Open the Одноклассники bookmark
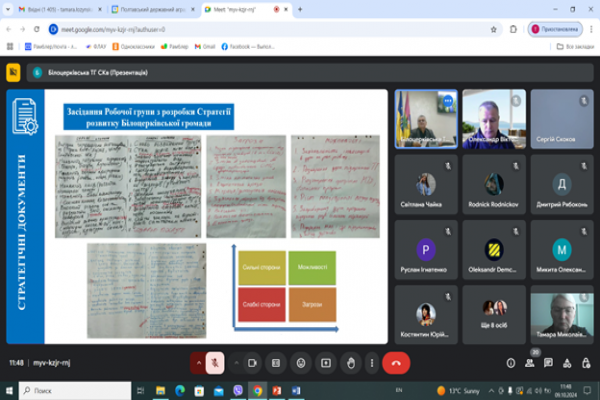This screenshot has height=400, width=600. coord(133,46)
